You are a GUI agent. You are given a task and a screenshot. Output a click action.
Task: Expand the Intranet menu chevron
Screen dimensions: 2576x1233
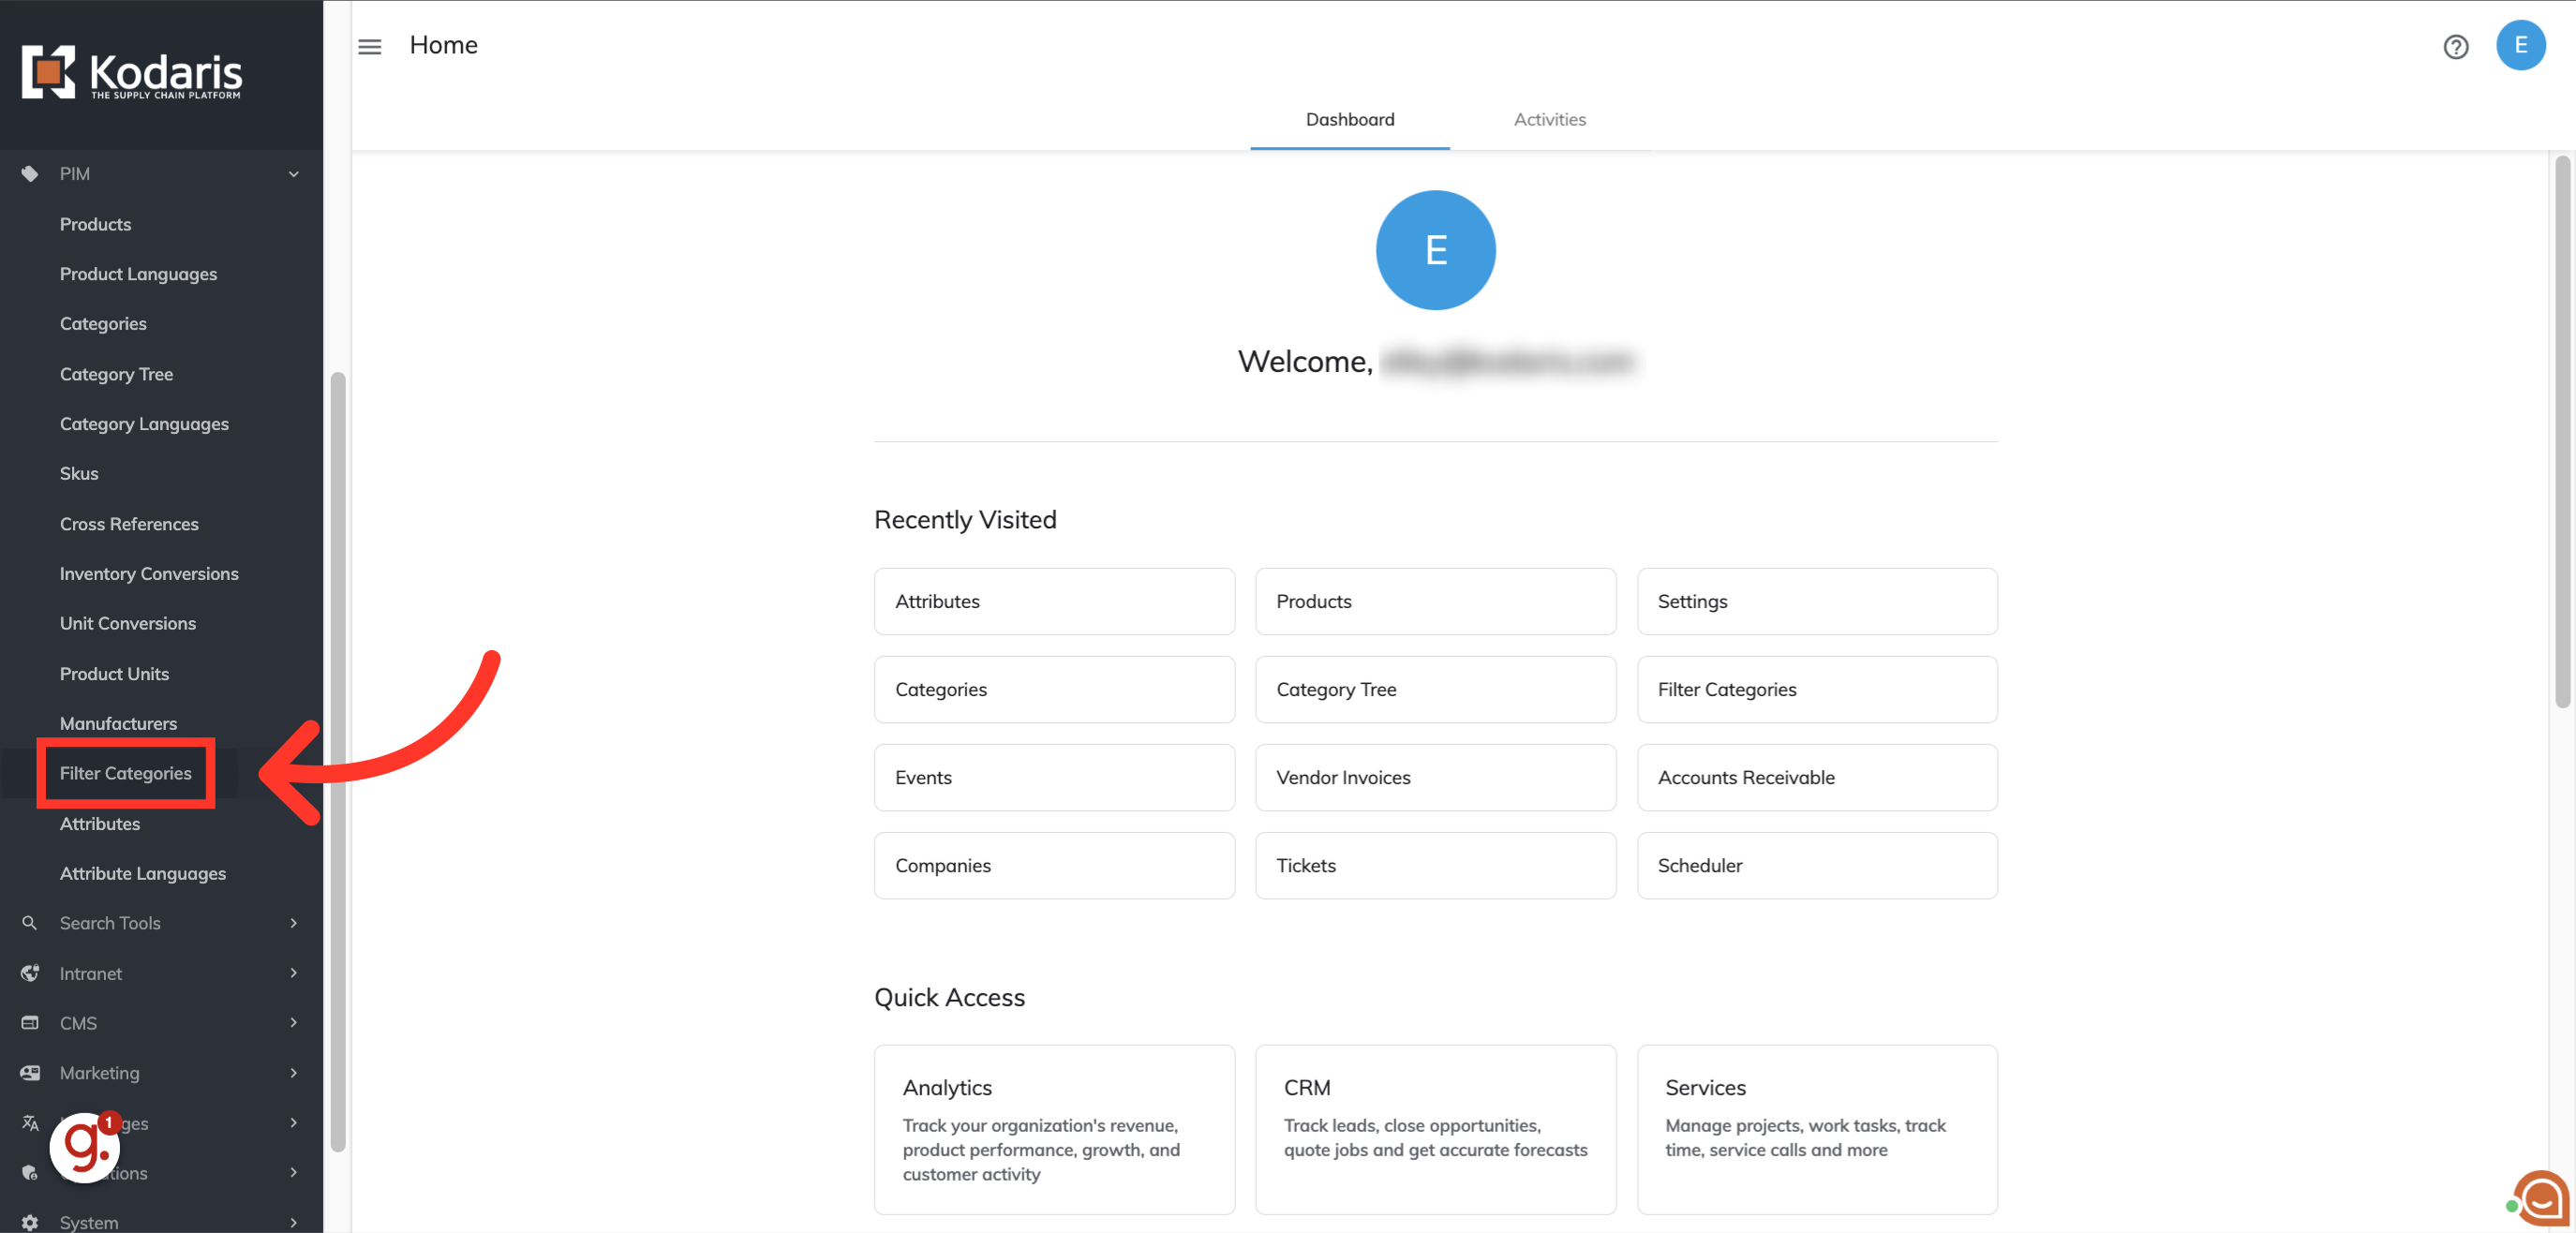294,973
